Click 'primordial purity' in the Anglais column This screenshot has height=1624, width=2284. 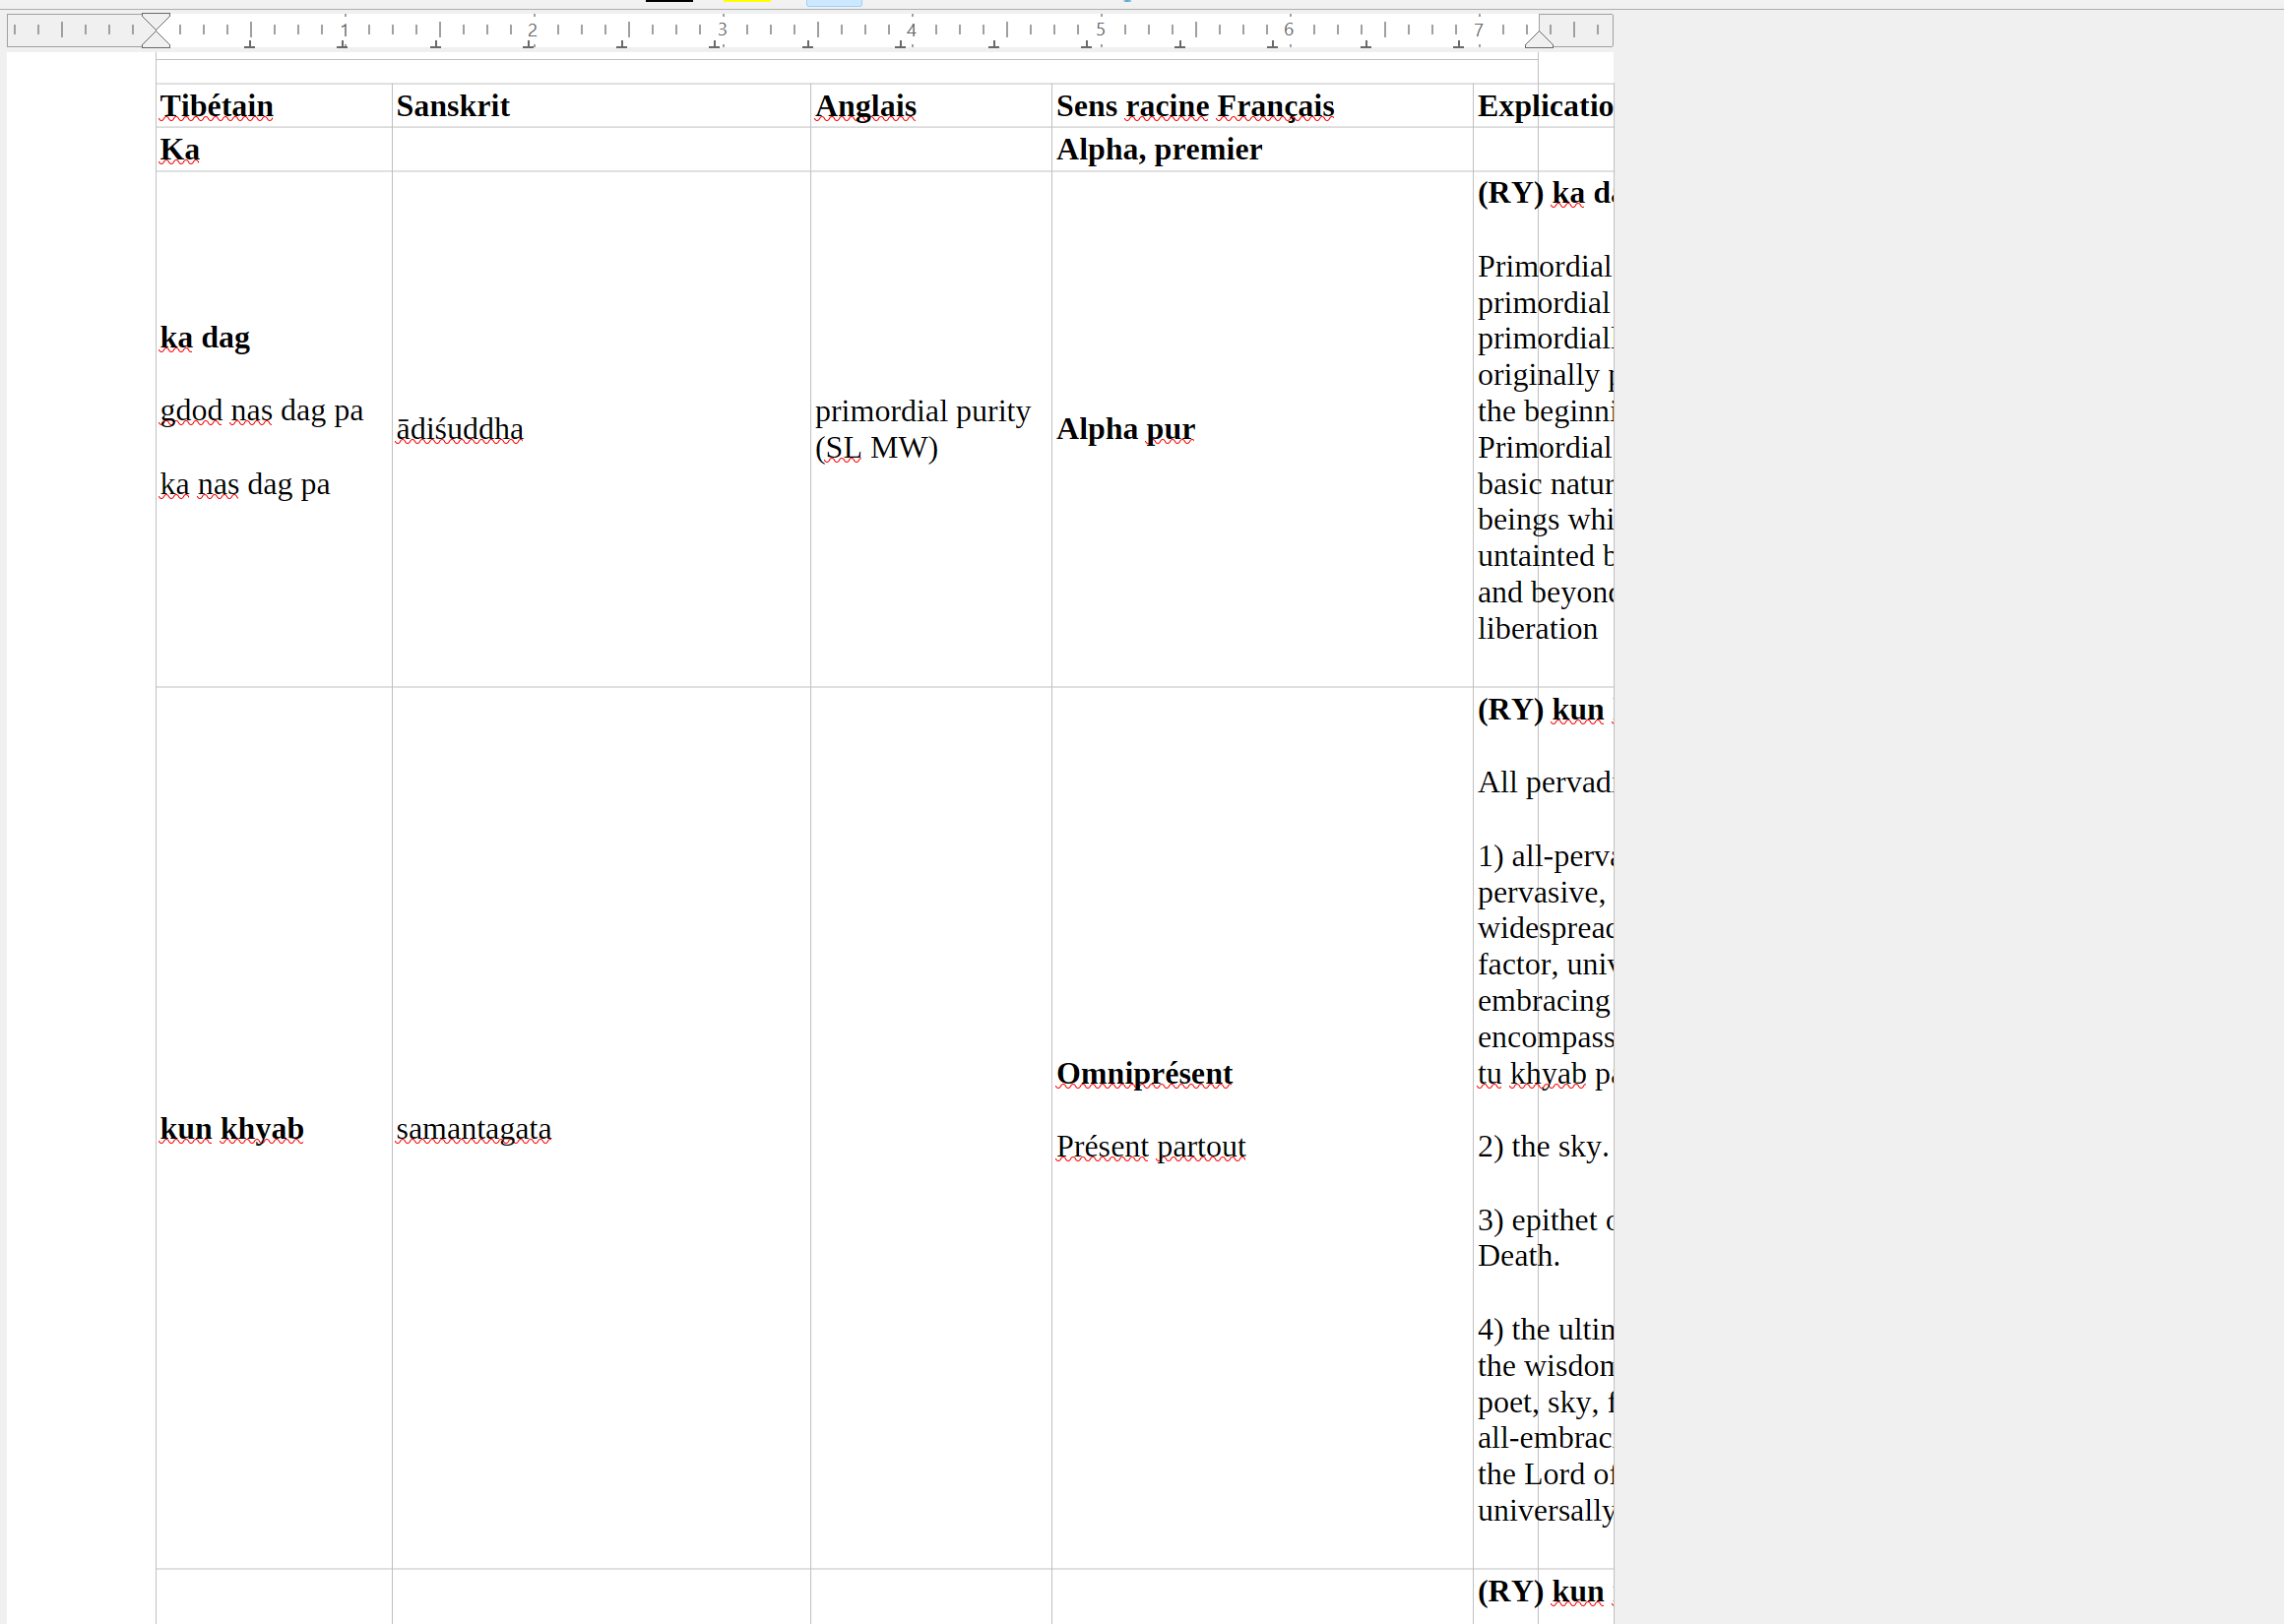point(921,412)
